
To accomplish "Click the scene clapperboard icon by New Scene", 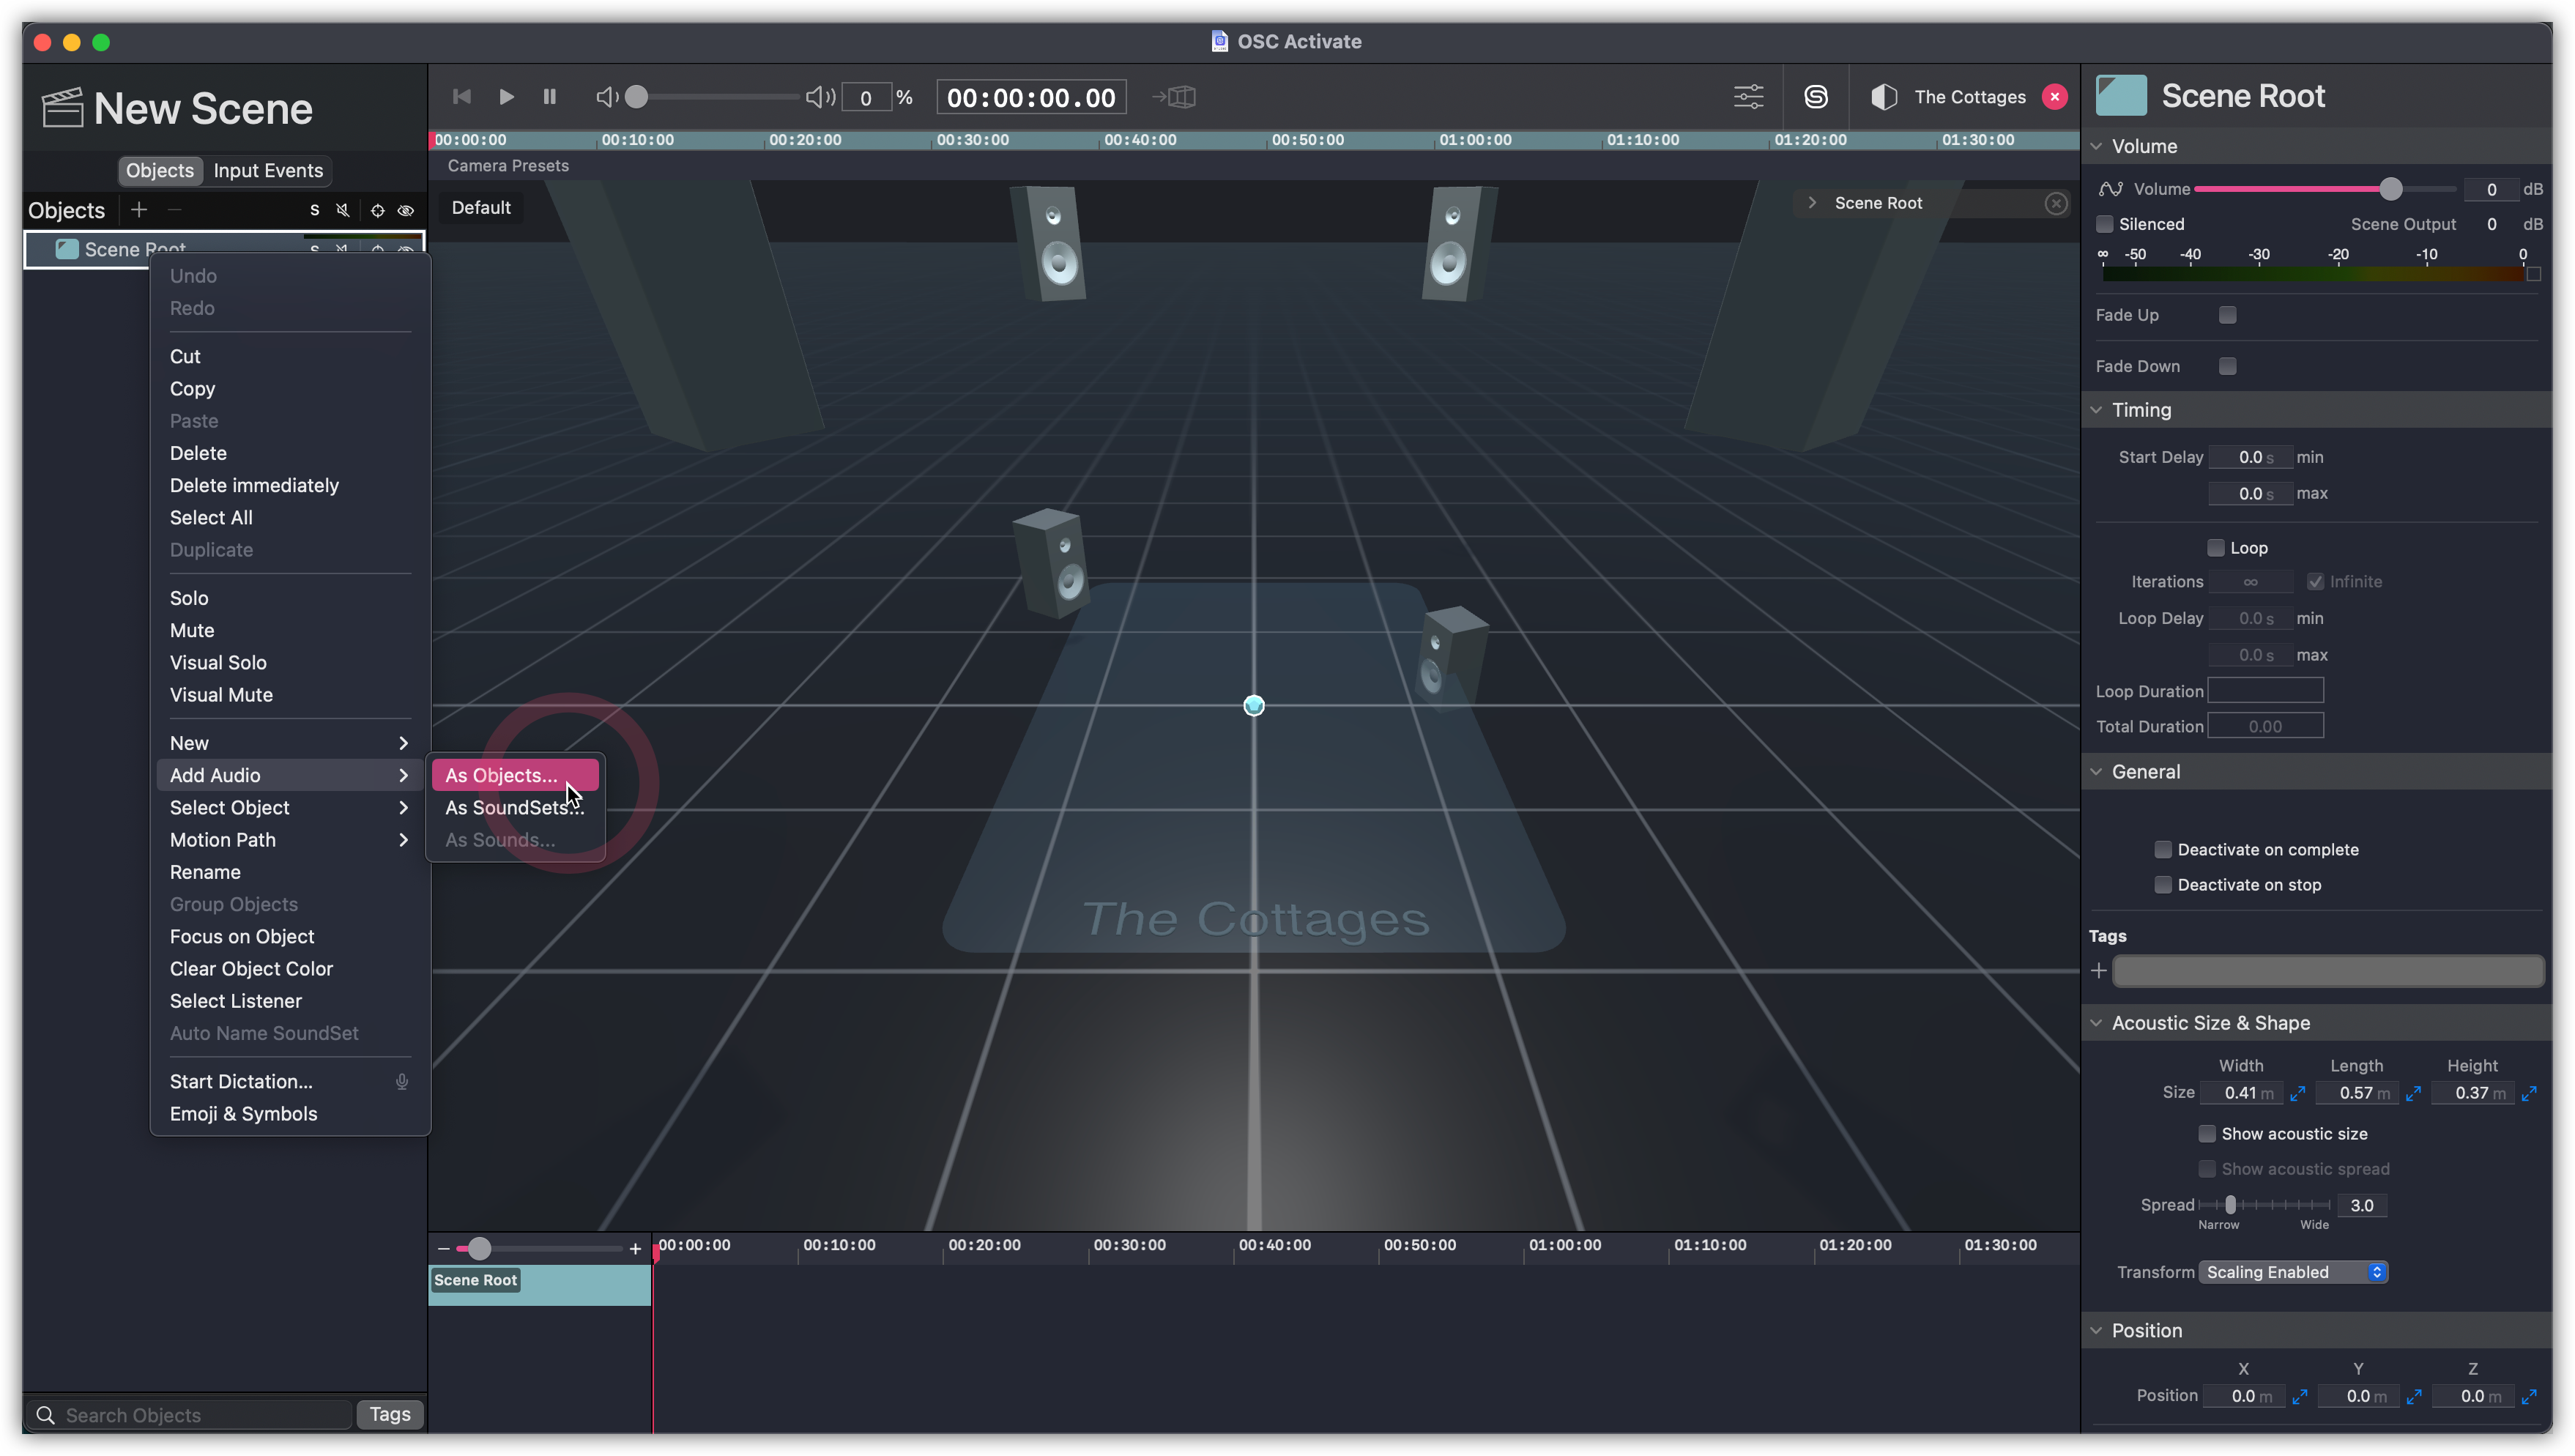I will [62, 107].
